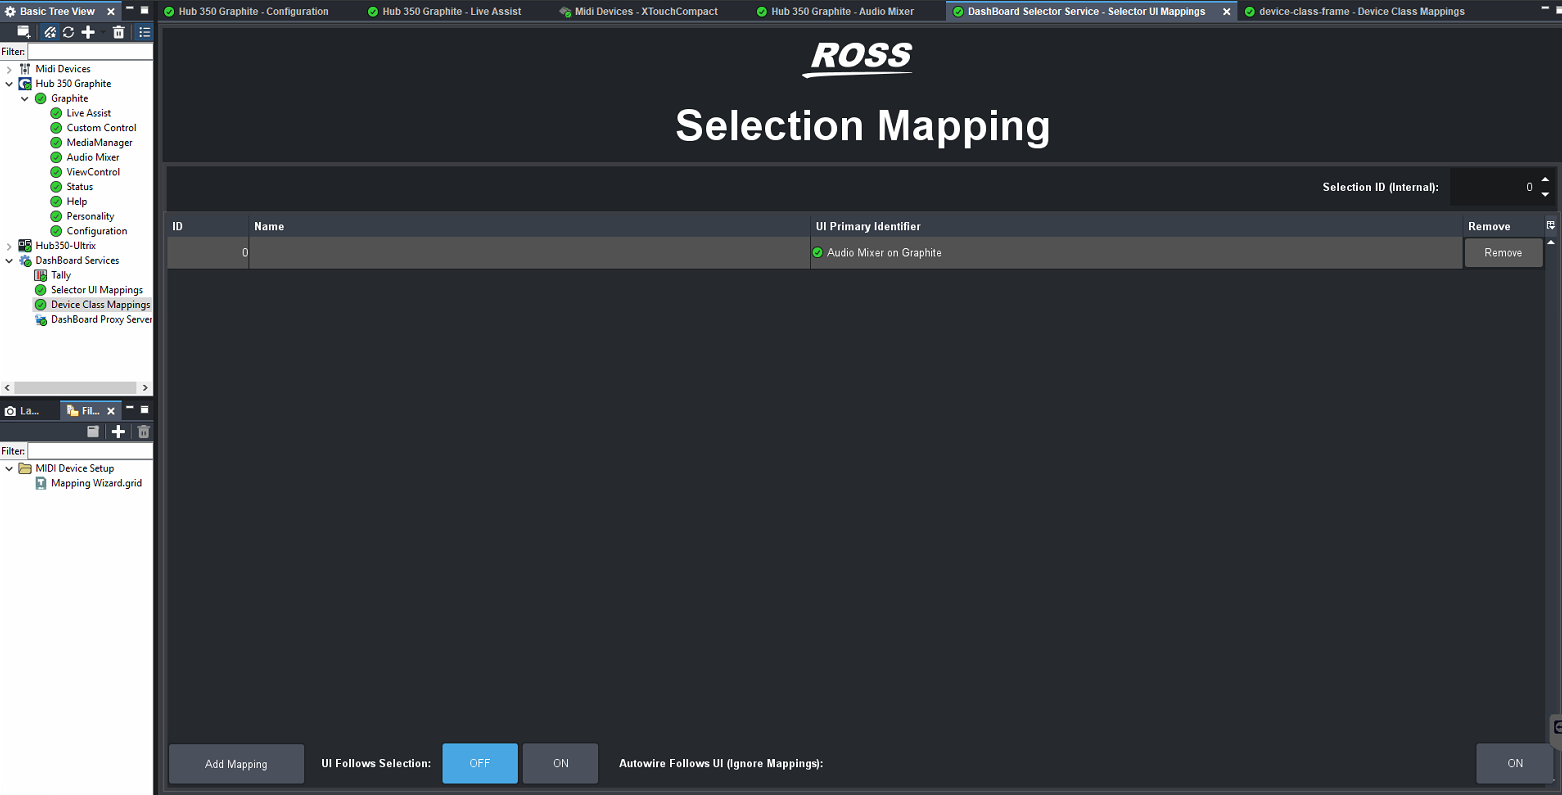Click the plus icon in File Navigator toolbar
The width and height of the screenshot is (1562, 795).
point(118,432)
